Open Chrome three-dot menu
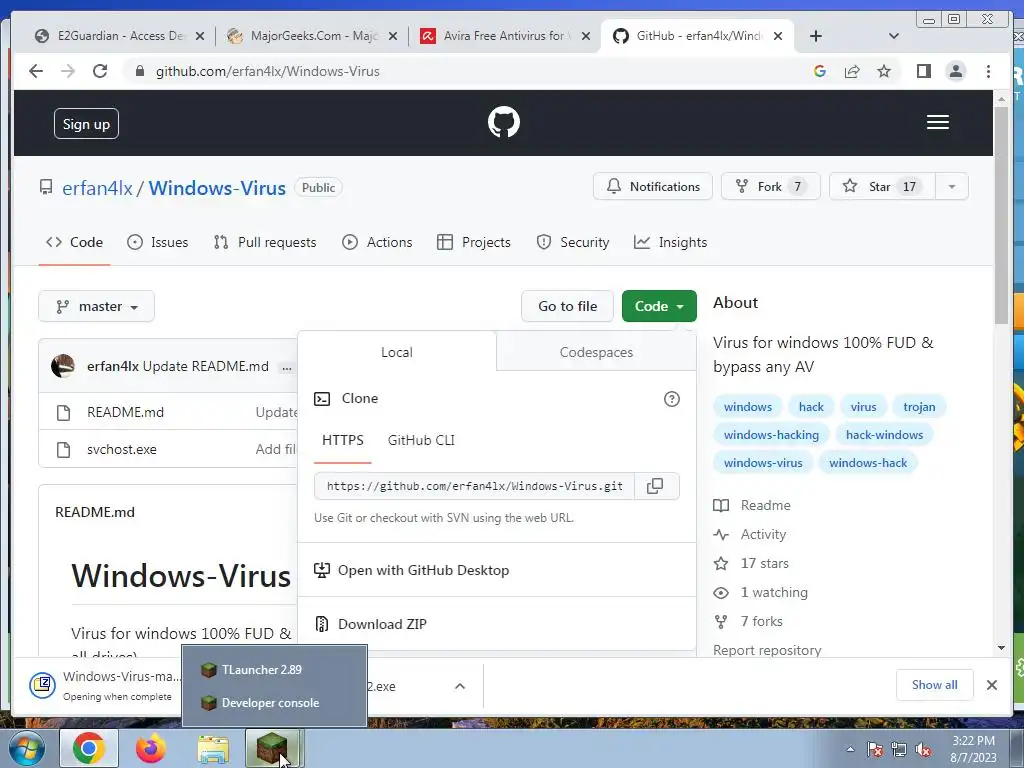The height and width of the screenshot is (768, 1024). 988,71
